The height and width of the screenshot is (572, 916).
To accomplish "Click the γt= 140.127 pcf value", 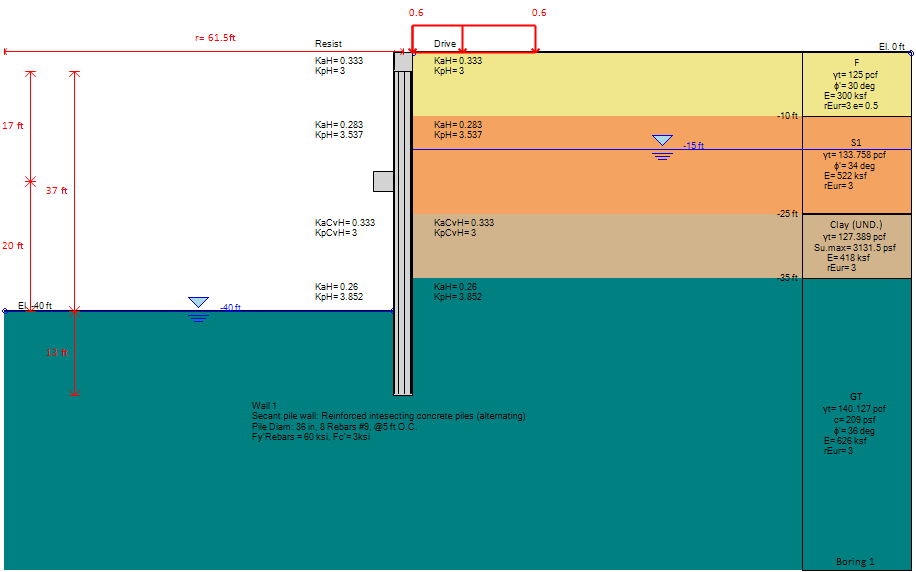I will click(854, 408).
